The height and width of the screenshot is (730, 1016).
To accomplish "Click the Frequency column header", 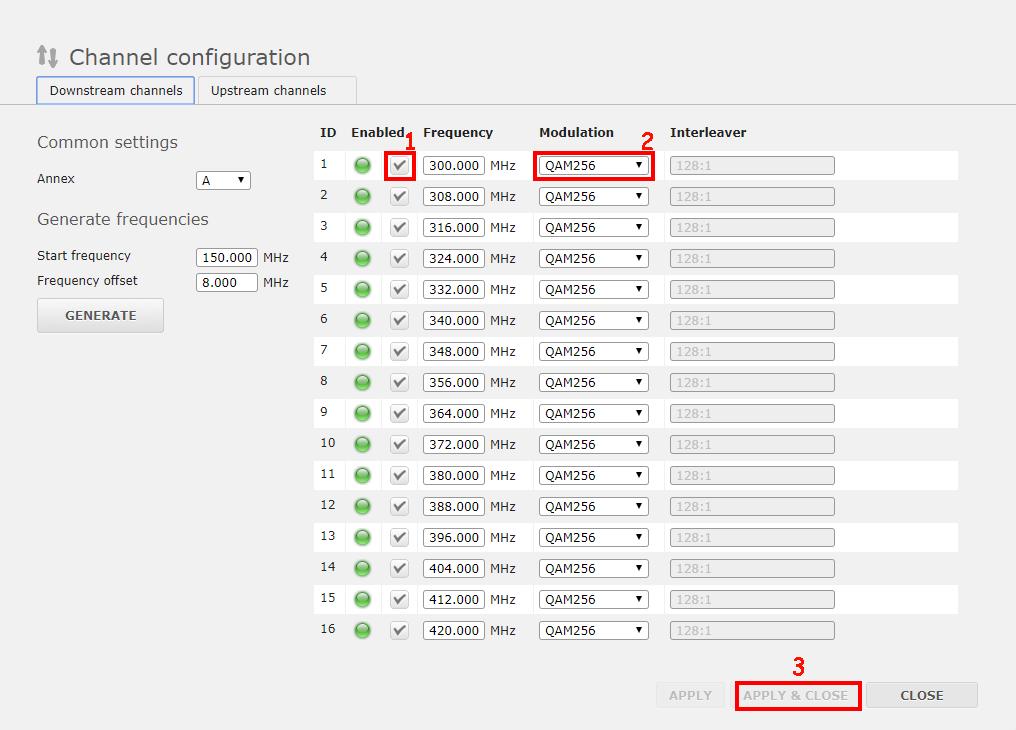I will [458, 133].
